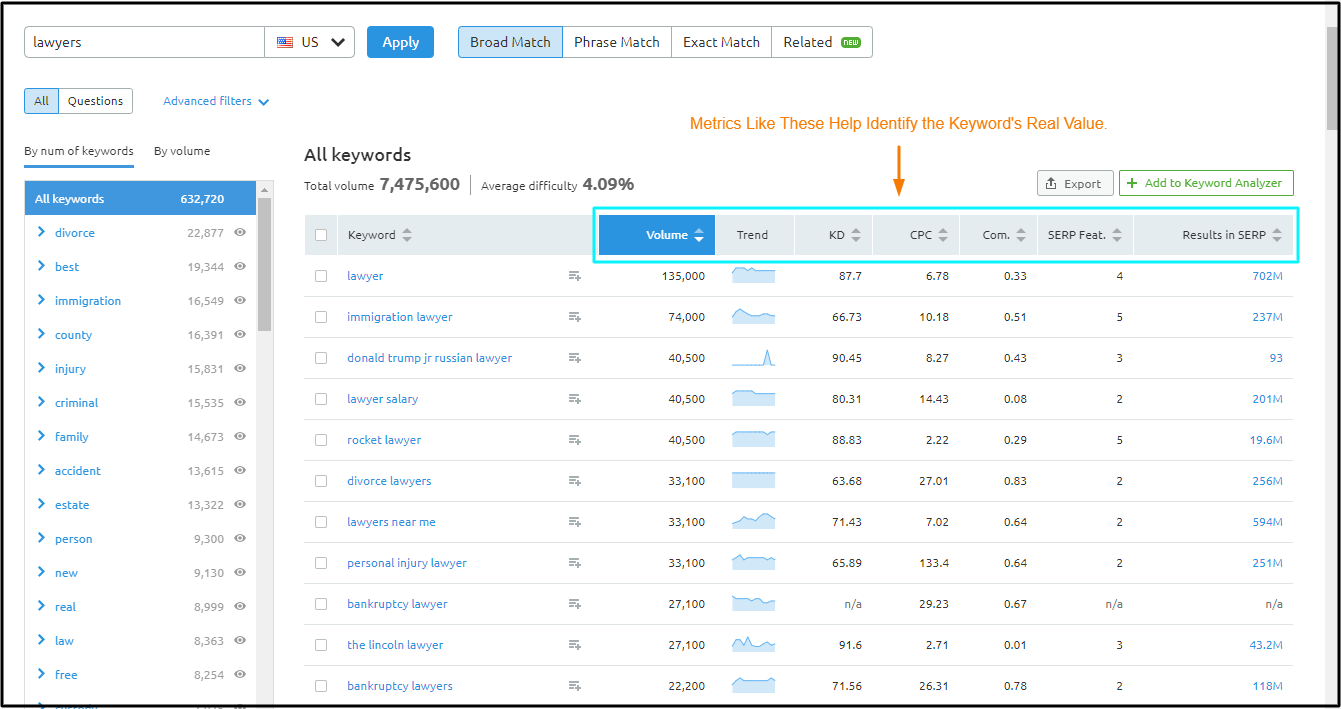The width and height of the screenshot is (1341, 709).
Task: Open trend chart for 'lawyers near me'
Action: point(753,521)
